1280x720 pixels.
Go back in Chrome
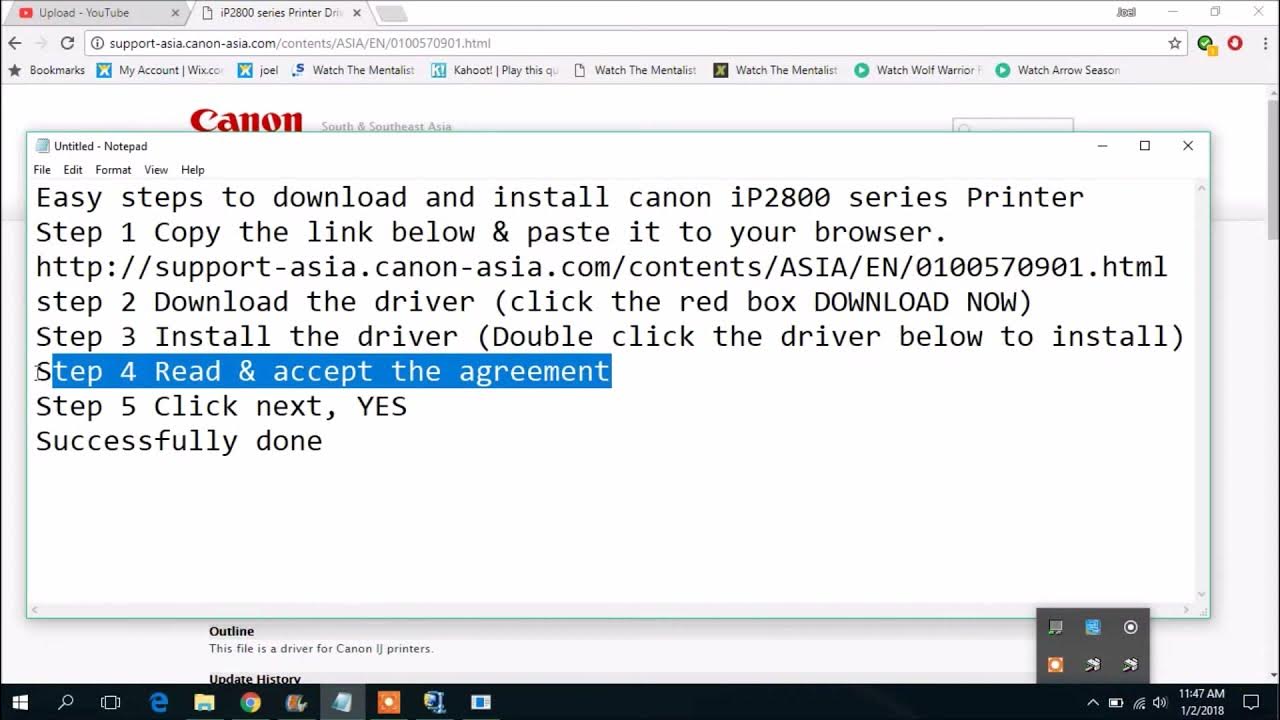click(15, 43)
